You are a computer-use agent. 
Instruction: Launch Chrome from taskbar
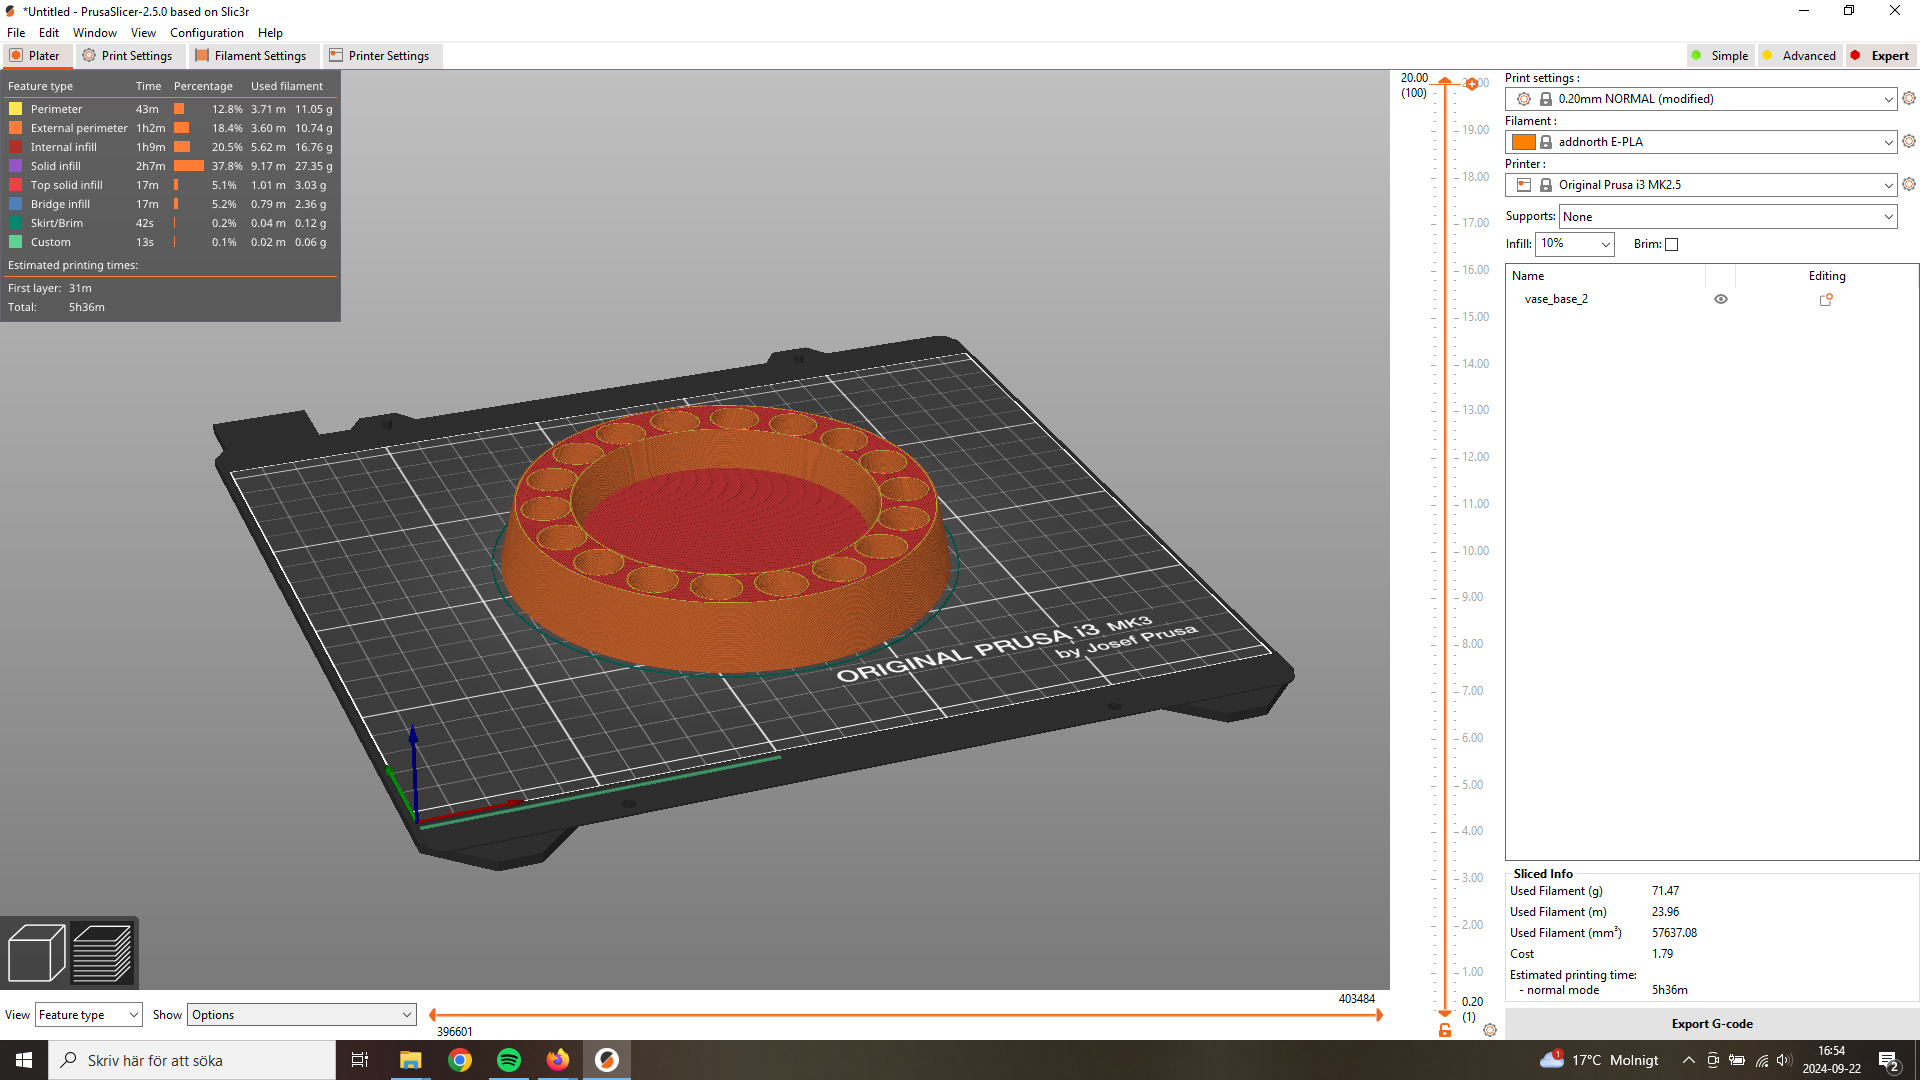(x=460, y=1060)
